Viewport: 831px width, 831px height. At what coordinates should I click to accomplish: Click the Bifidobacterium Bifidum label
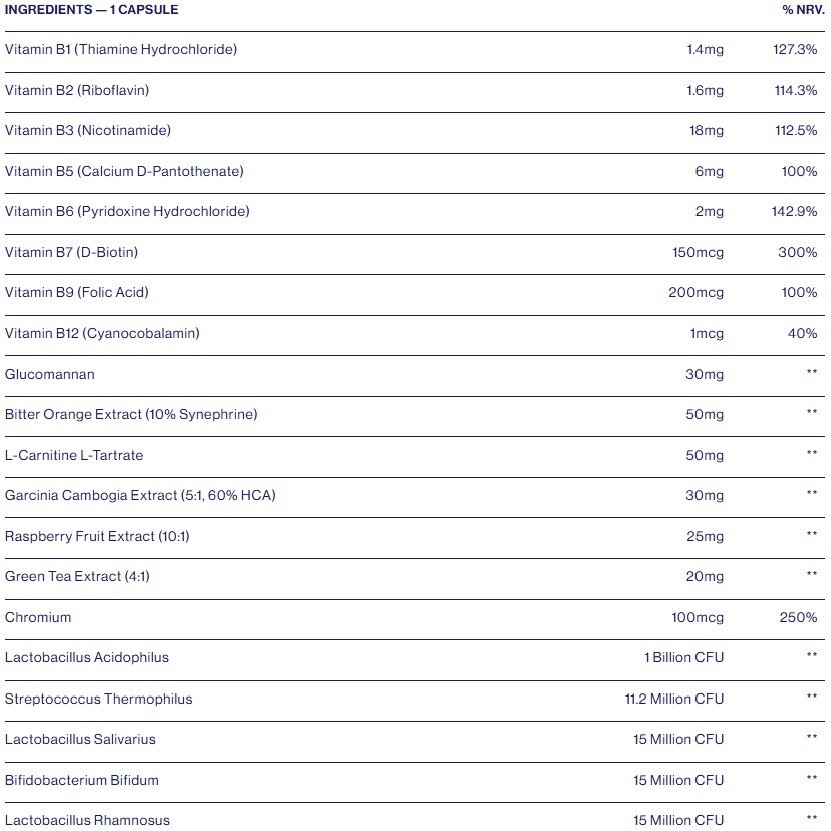coord(82,780)
